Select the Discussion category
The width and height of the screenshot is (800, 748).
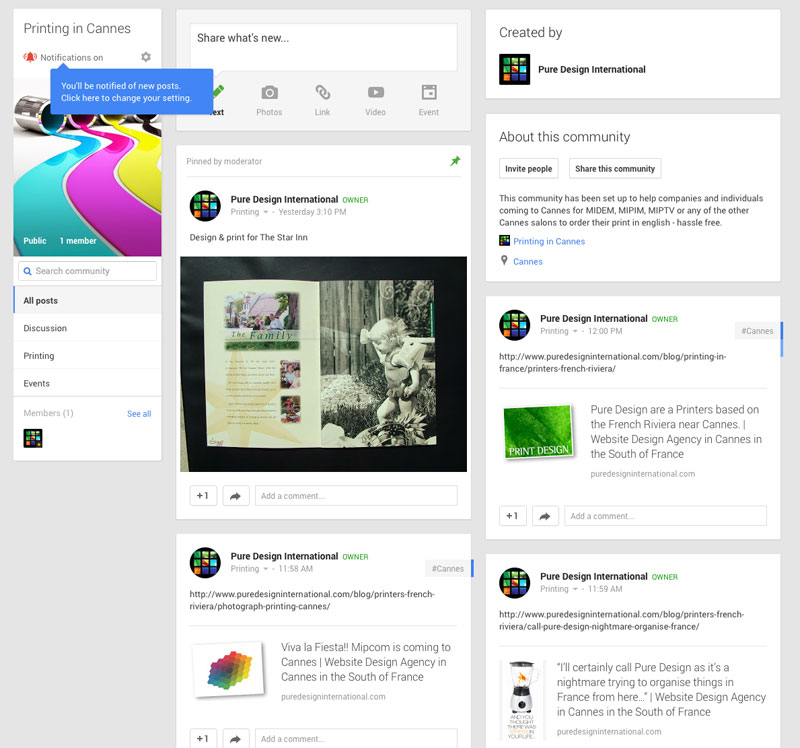point(87,328)
